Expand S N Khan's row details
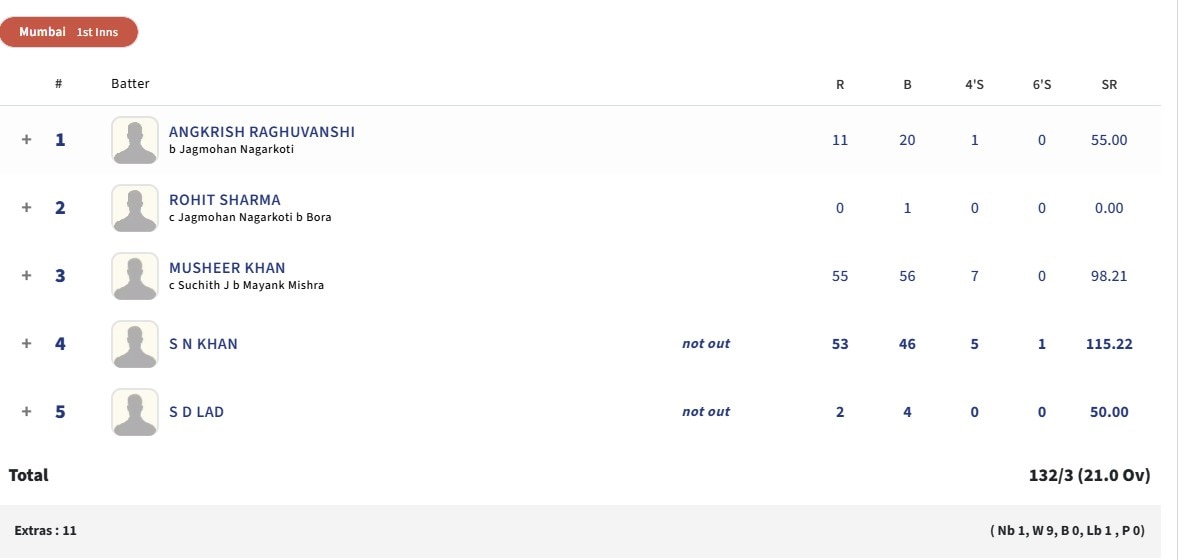The image size is (1178, 560). pyautogui.click(x=27, y=344)
